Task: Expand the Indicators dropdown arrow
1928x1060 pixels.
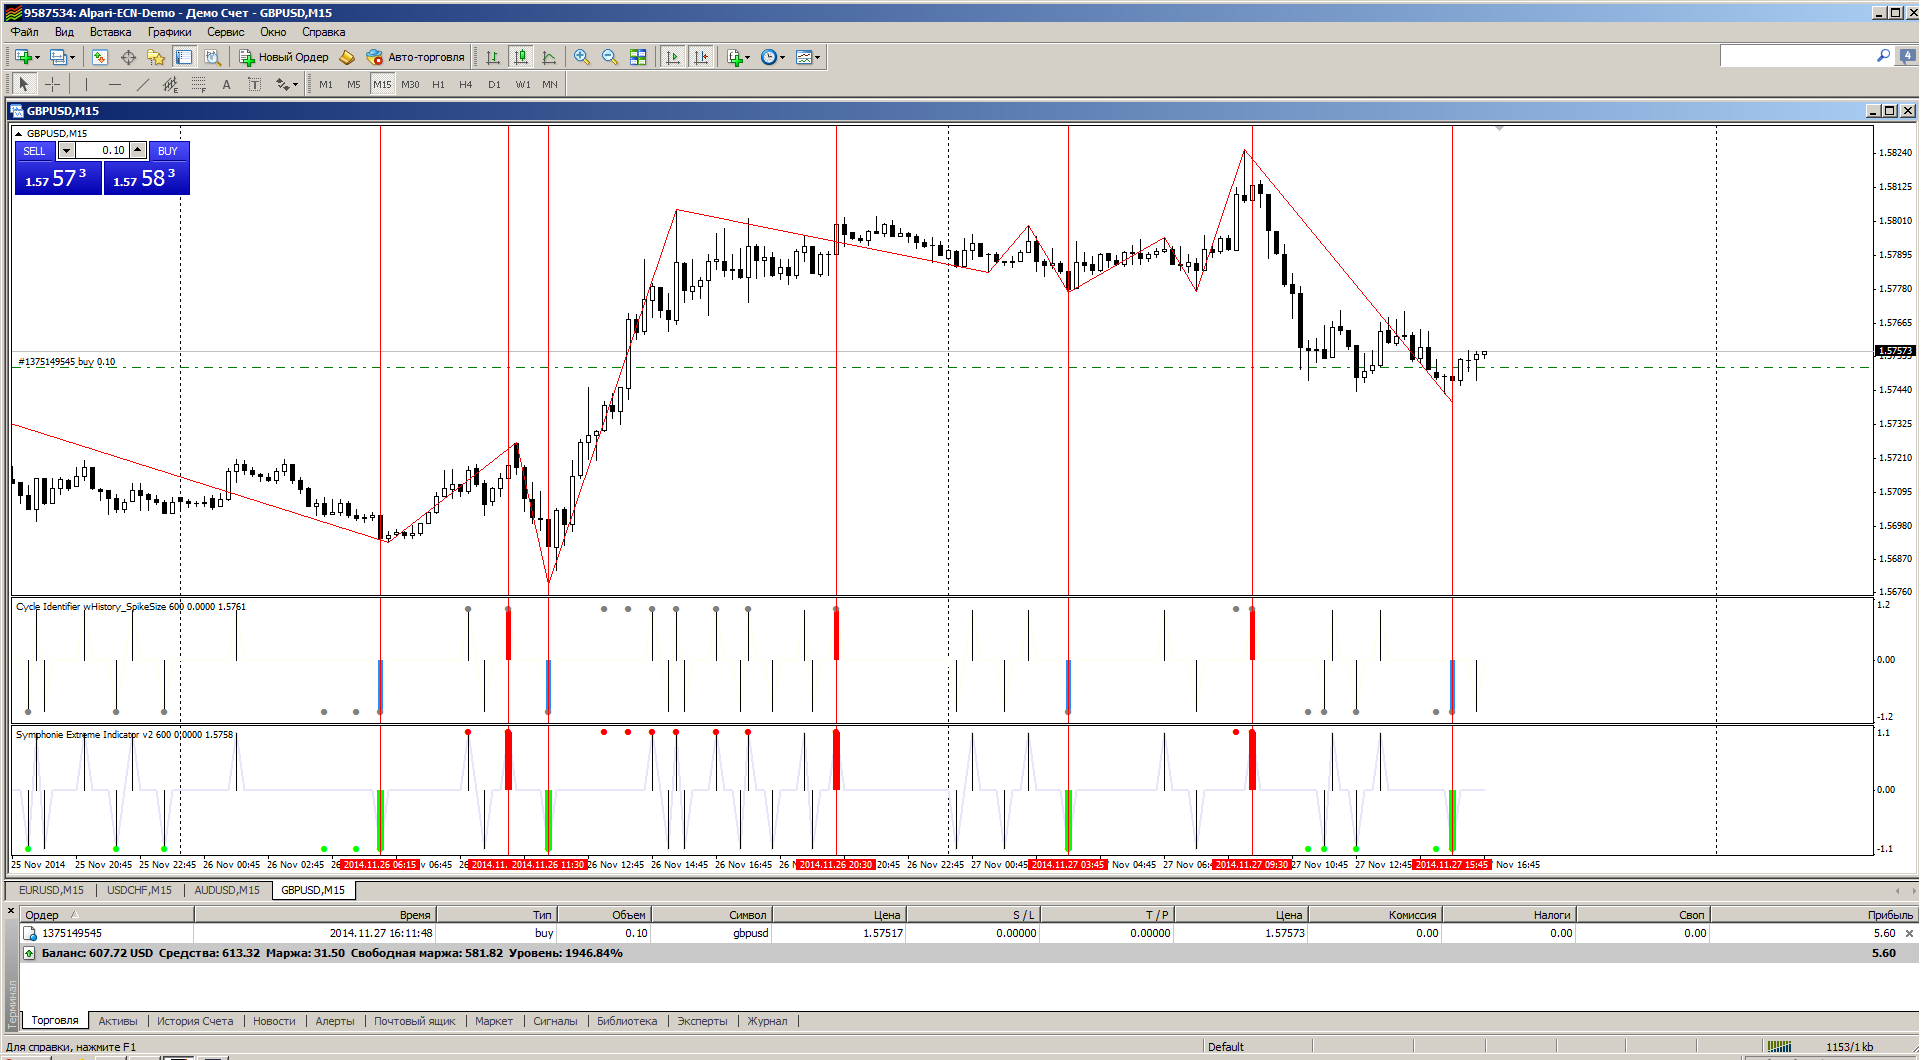Action: coord(748,57)
